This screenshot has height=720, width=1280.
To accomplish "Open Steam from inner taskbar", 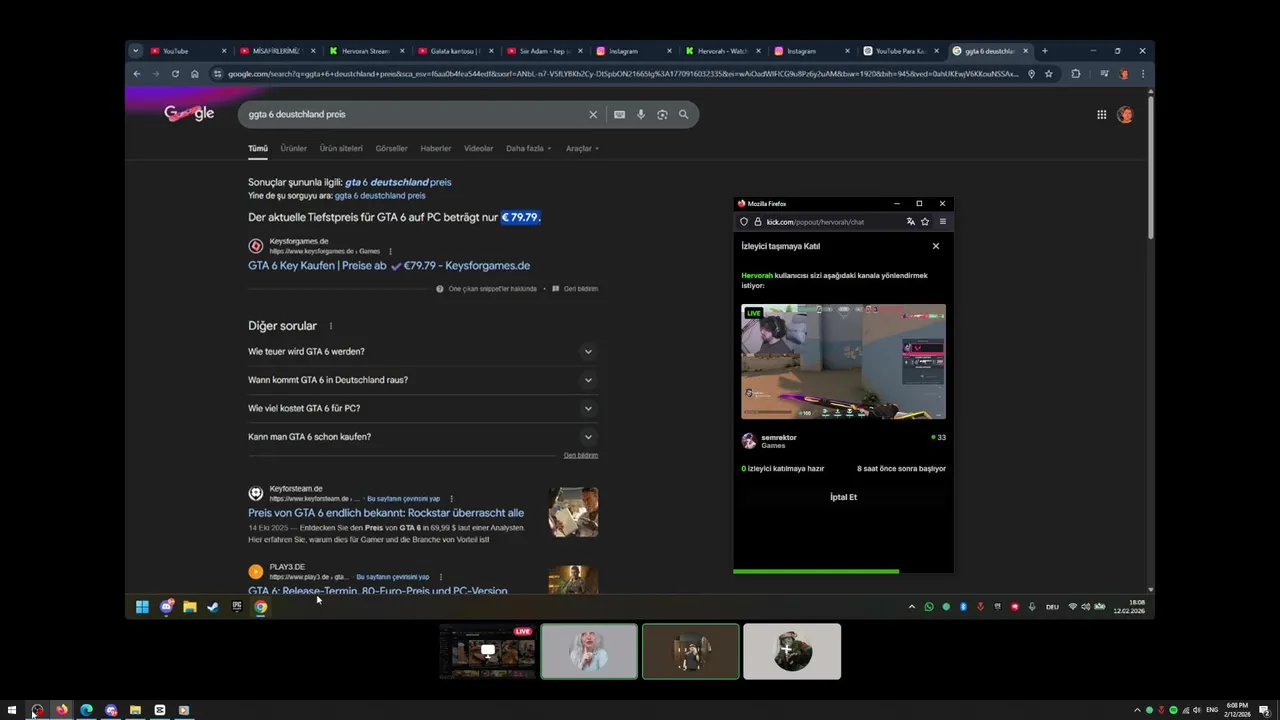I will (x=213, y=606).
